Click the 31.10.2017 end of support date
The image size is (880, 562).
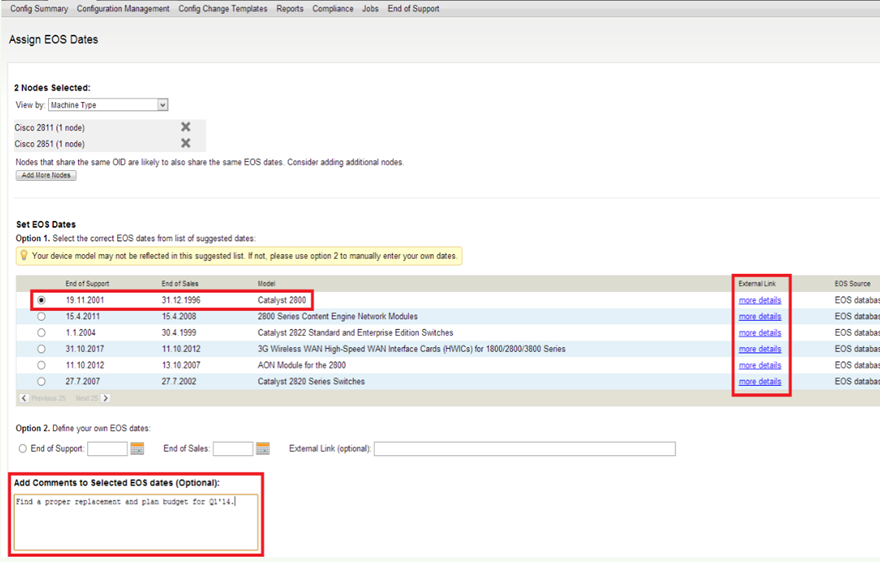tap(85, 349)
